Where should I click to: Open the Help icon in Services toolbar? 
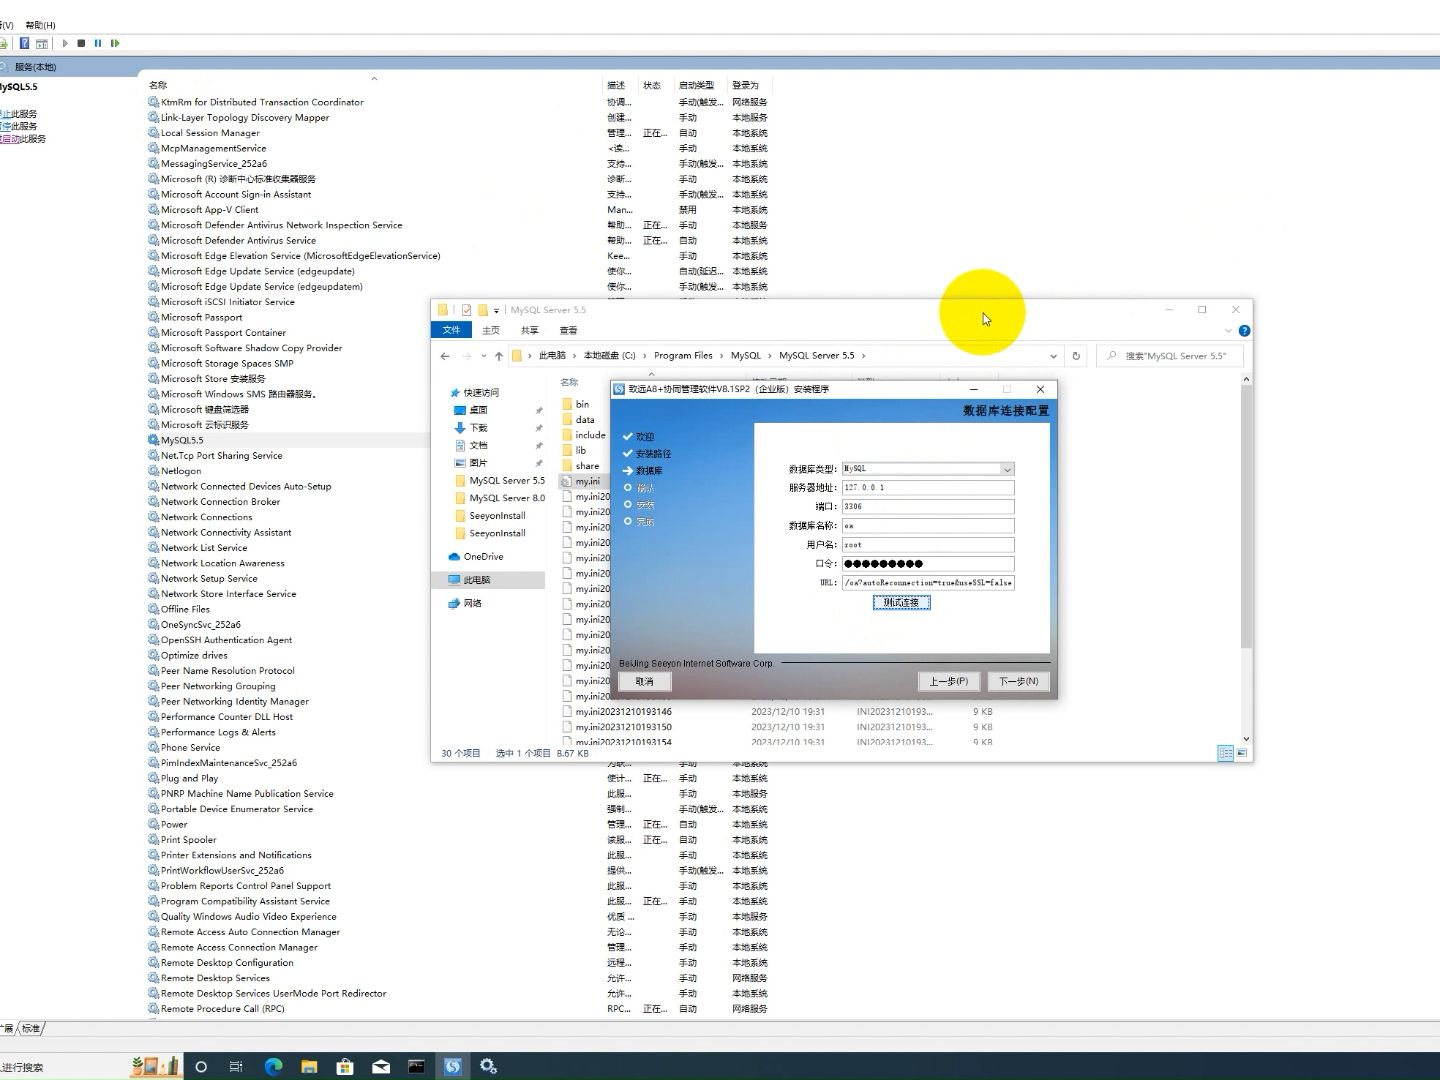(x=25, y=43)
